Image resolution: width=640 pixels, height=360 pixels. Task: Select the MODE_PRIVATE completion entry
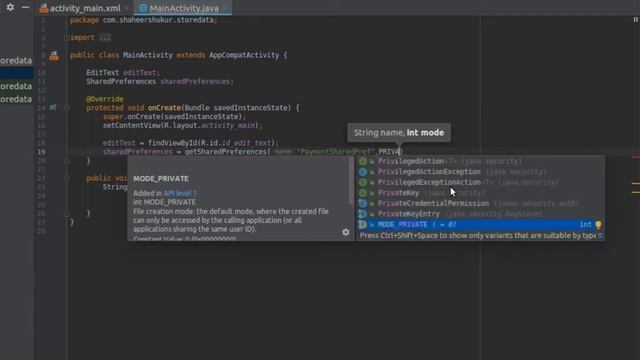coord(480,224)
